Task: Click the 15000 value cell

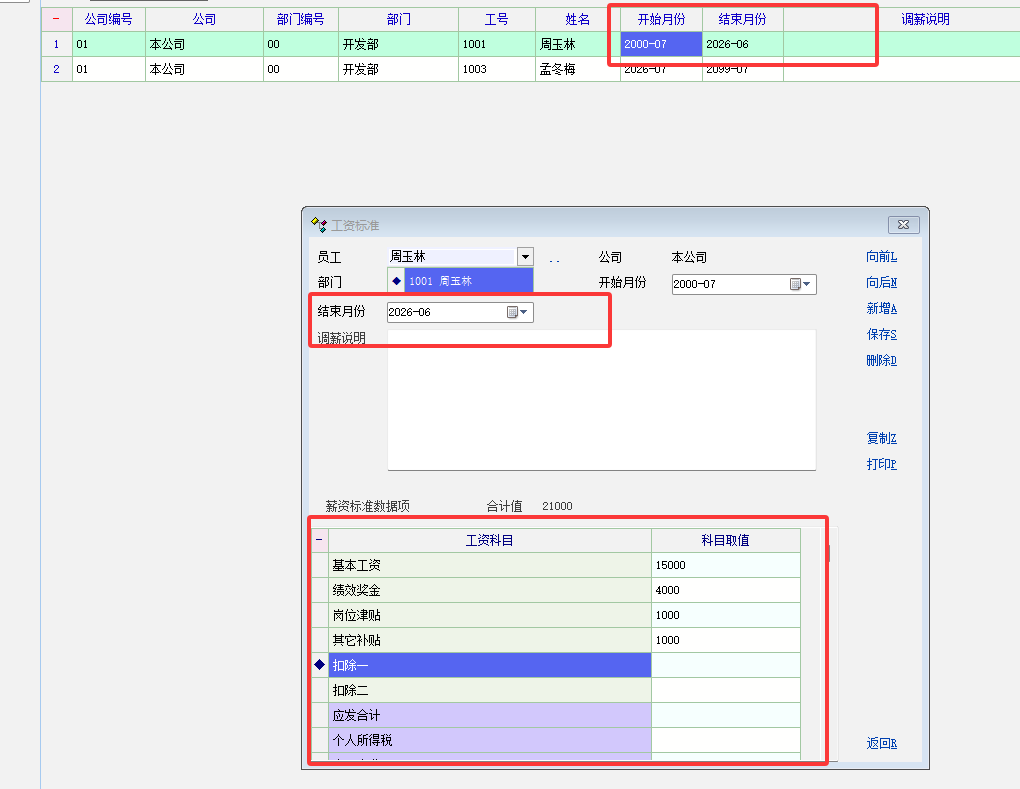Action: click(x=725, y=565)
